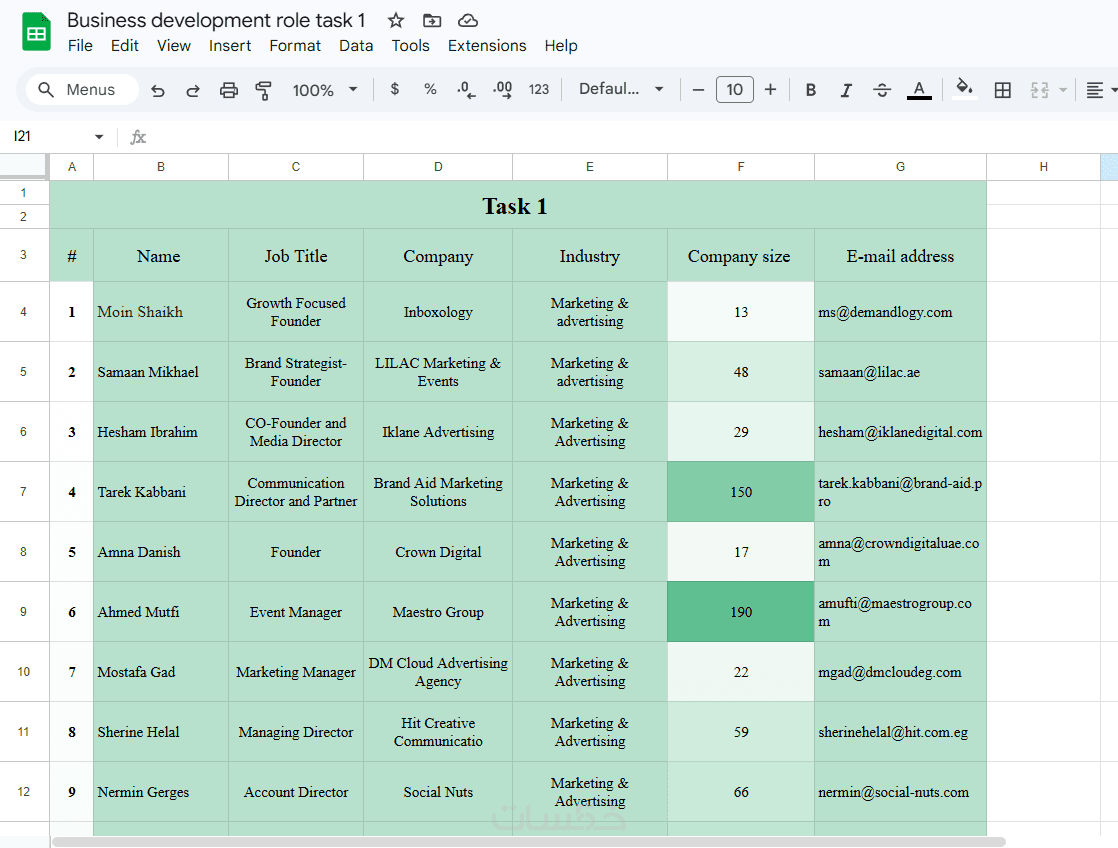Open the Tools menu
The height and width of the screenshot is (848, 1118).
pos(411,46)
